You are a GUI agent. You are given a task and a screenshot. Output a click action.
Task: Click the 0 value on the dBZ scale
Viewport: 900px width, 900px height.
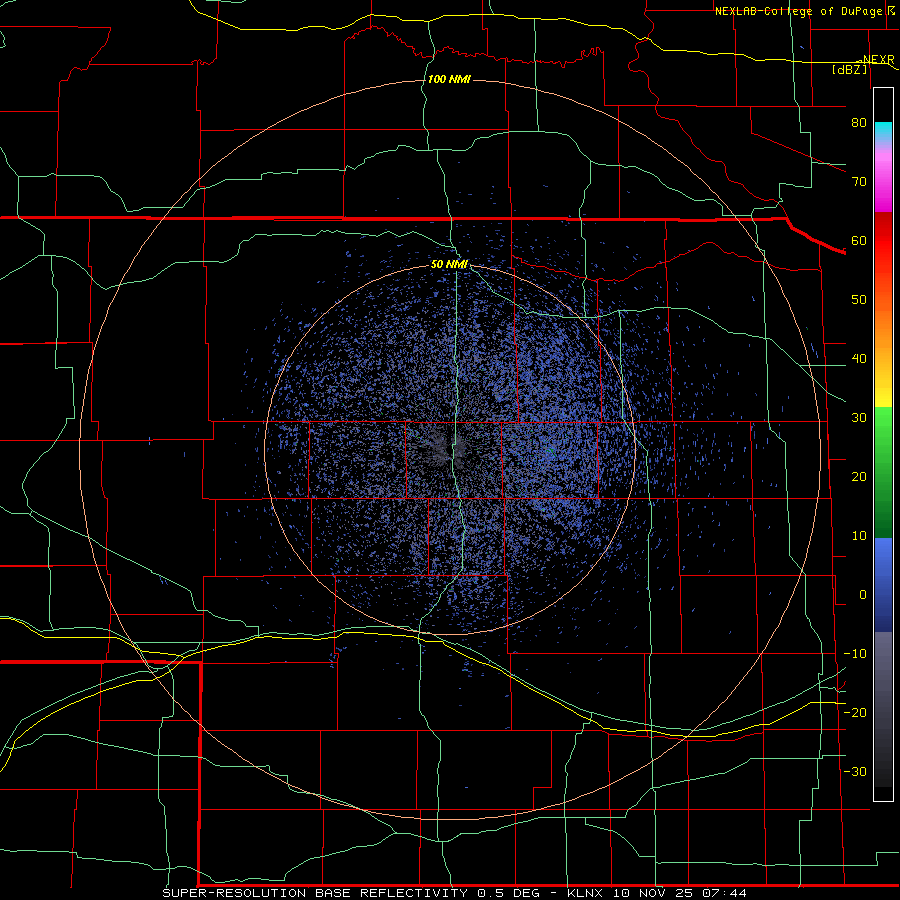[863, 595]
